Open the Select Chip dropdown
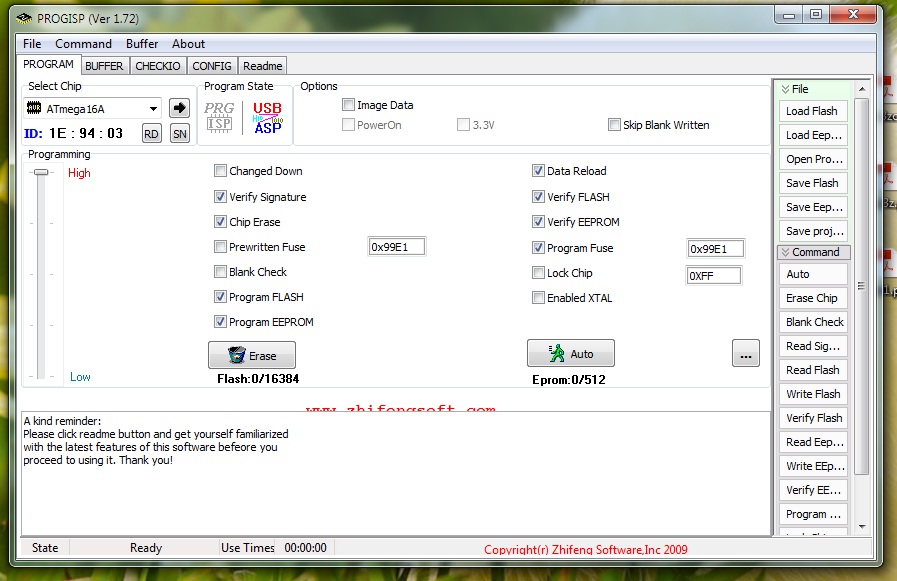The width and height of the screenshot is (897, 581). coord(153,109)
